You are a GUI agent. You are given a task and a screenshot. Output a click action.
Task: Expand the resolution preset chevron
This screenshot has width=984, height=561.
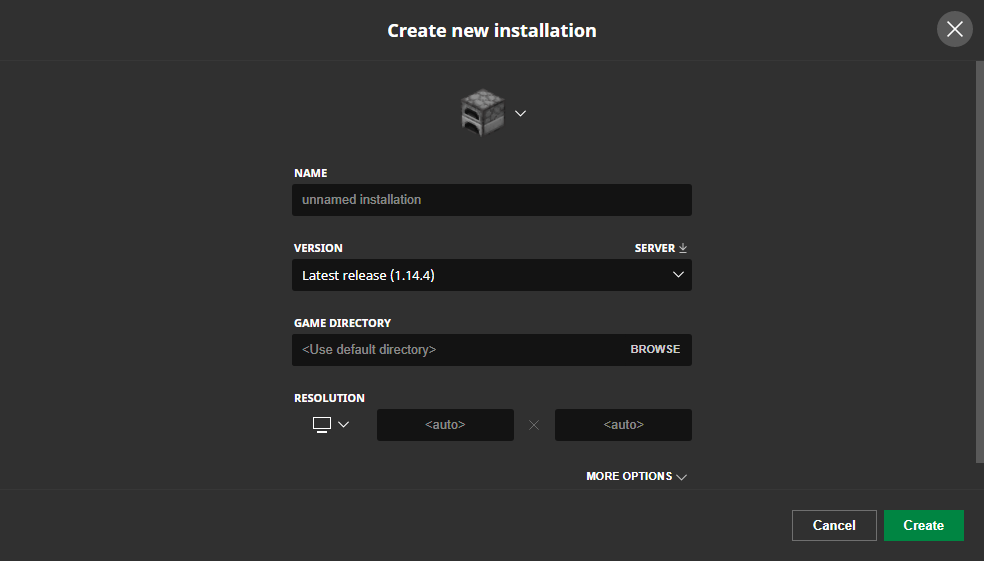click(x=343, y=425)
